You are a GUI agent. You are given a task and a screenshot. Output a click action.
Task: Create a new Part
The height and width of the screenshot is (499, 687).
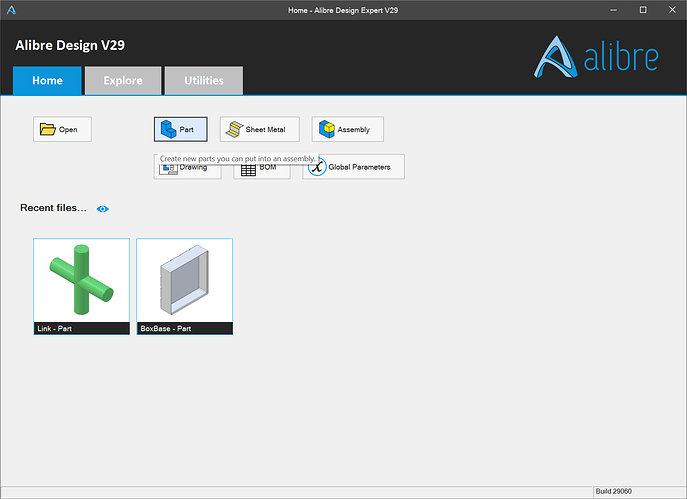pos(181,129)
